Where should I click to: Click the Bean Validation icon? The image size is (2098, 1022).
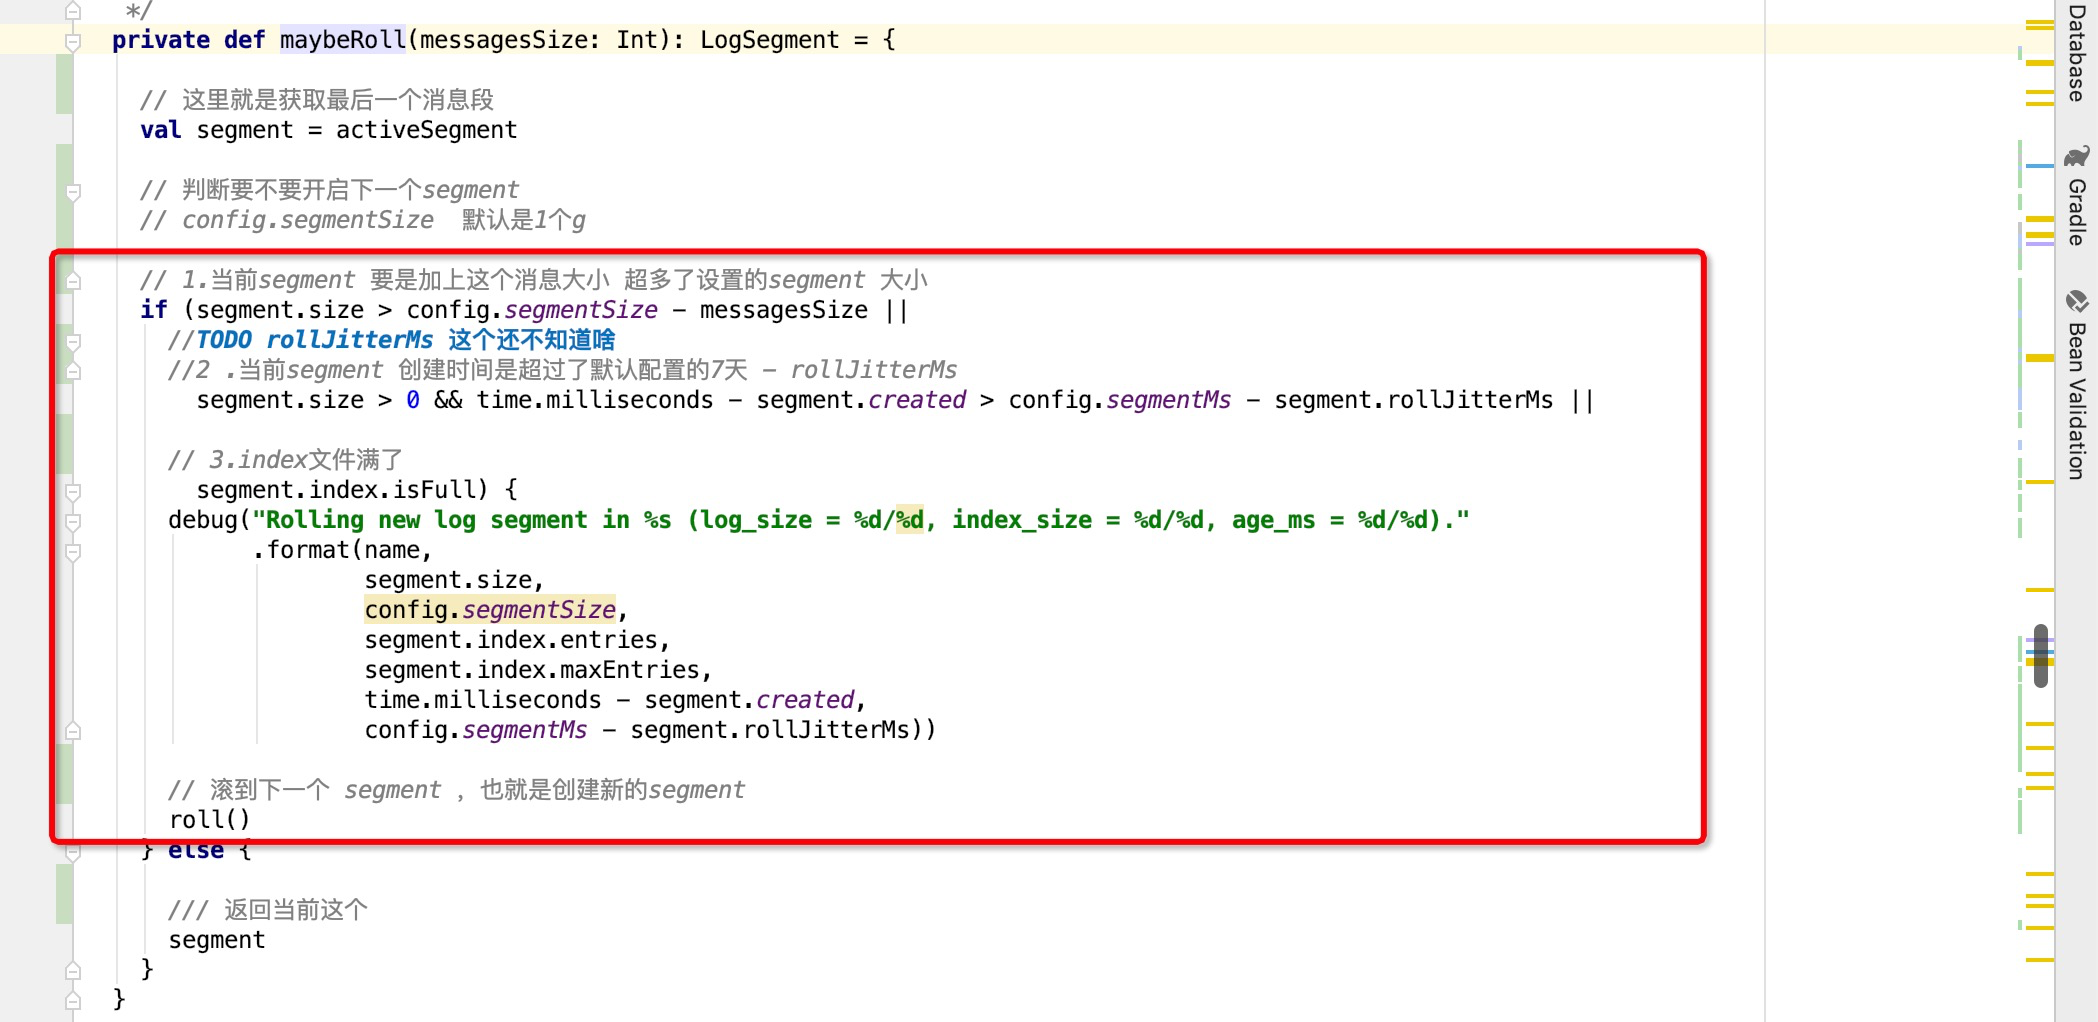coord(2077,301)
